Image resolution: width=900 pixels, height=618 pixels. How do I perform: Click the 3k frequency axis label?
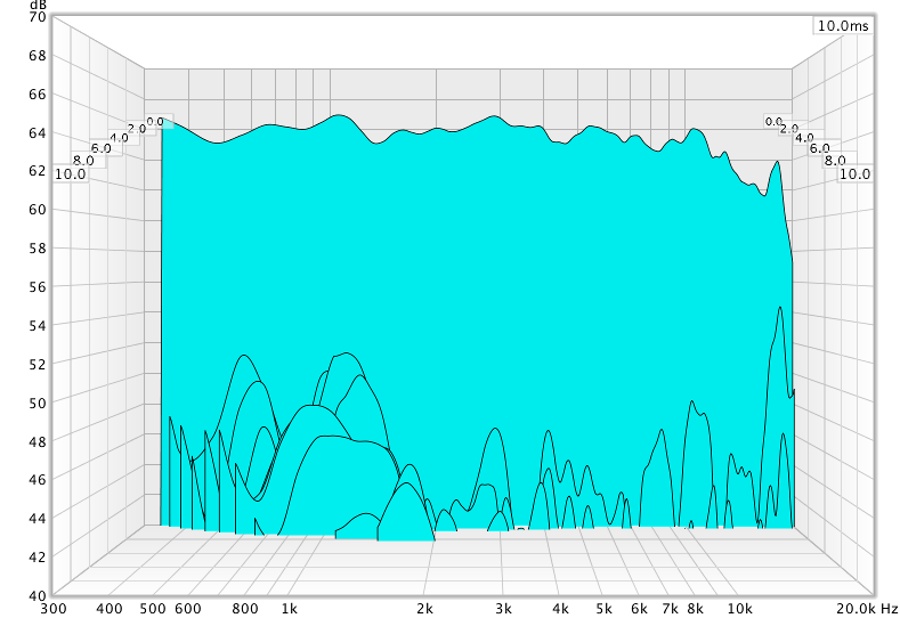504,609
